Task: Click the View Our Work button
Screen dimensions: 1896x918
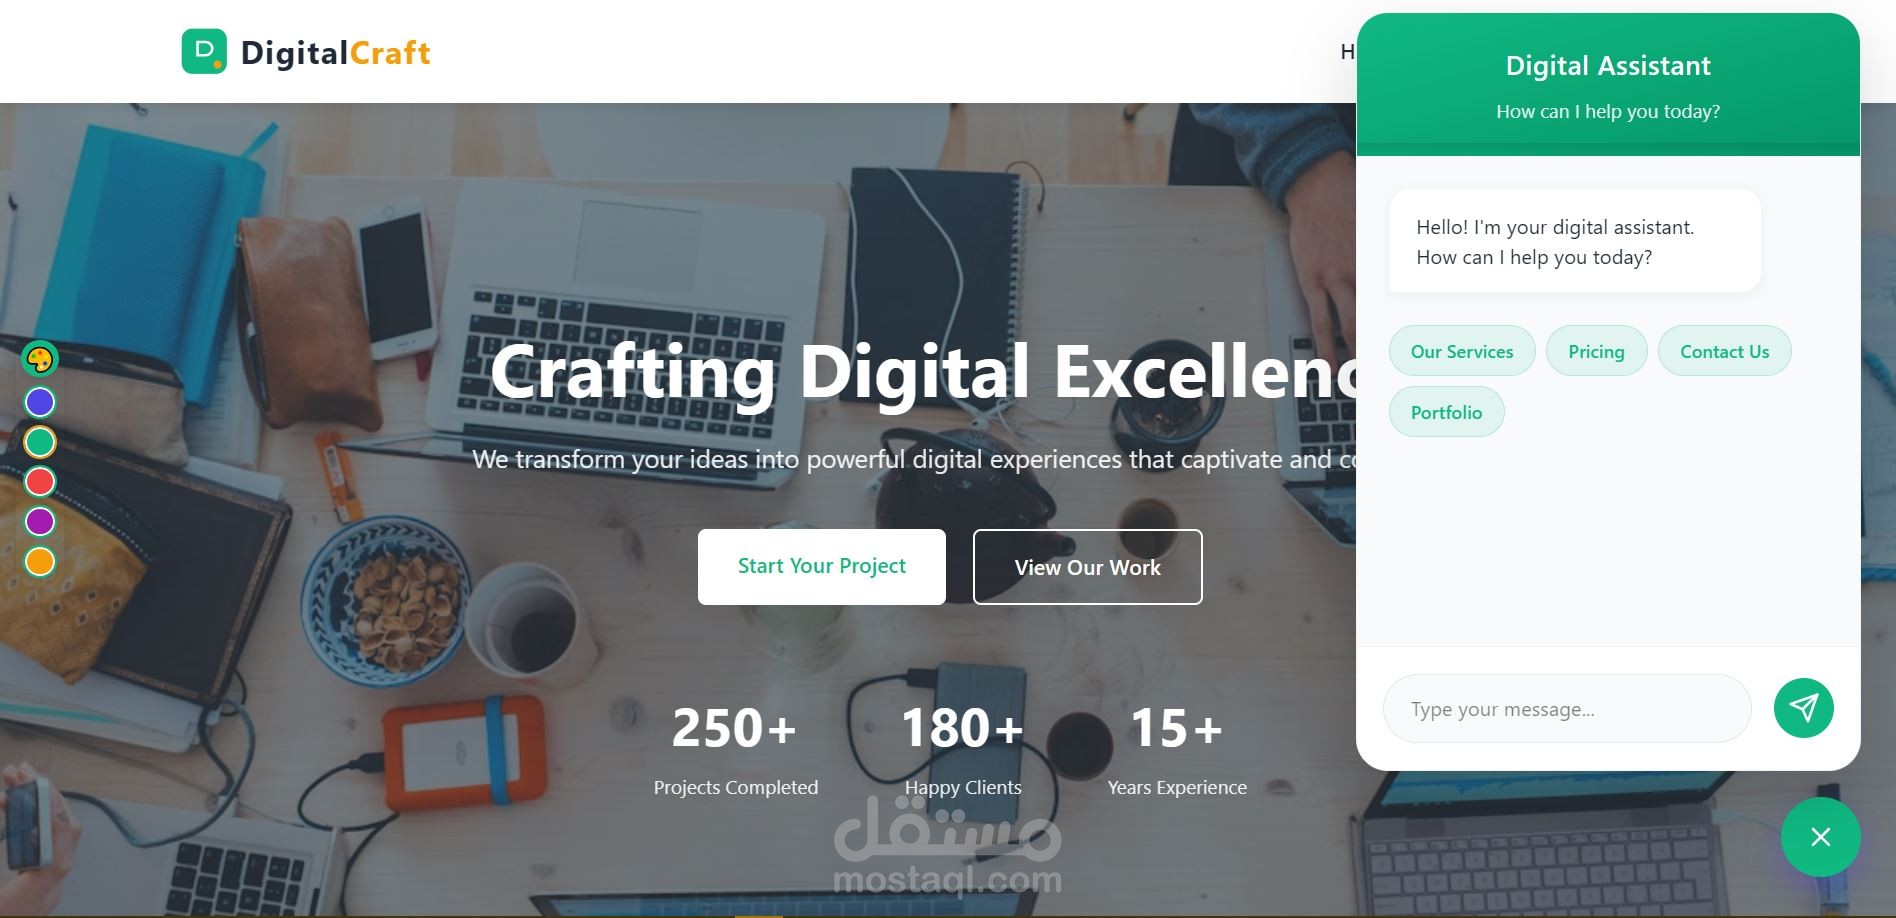Action: (1088, 567)
